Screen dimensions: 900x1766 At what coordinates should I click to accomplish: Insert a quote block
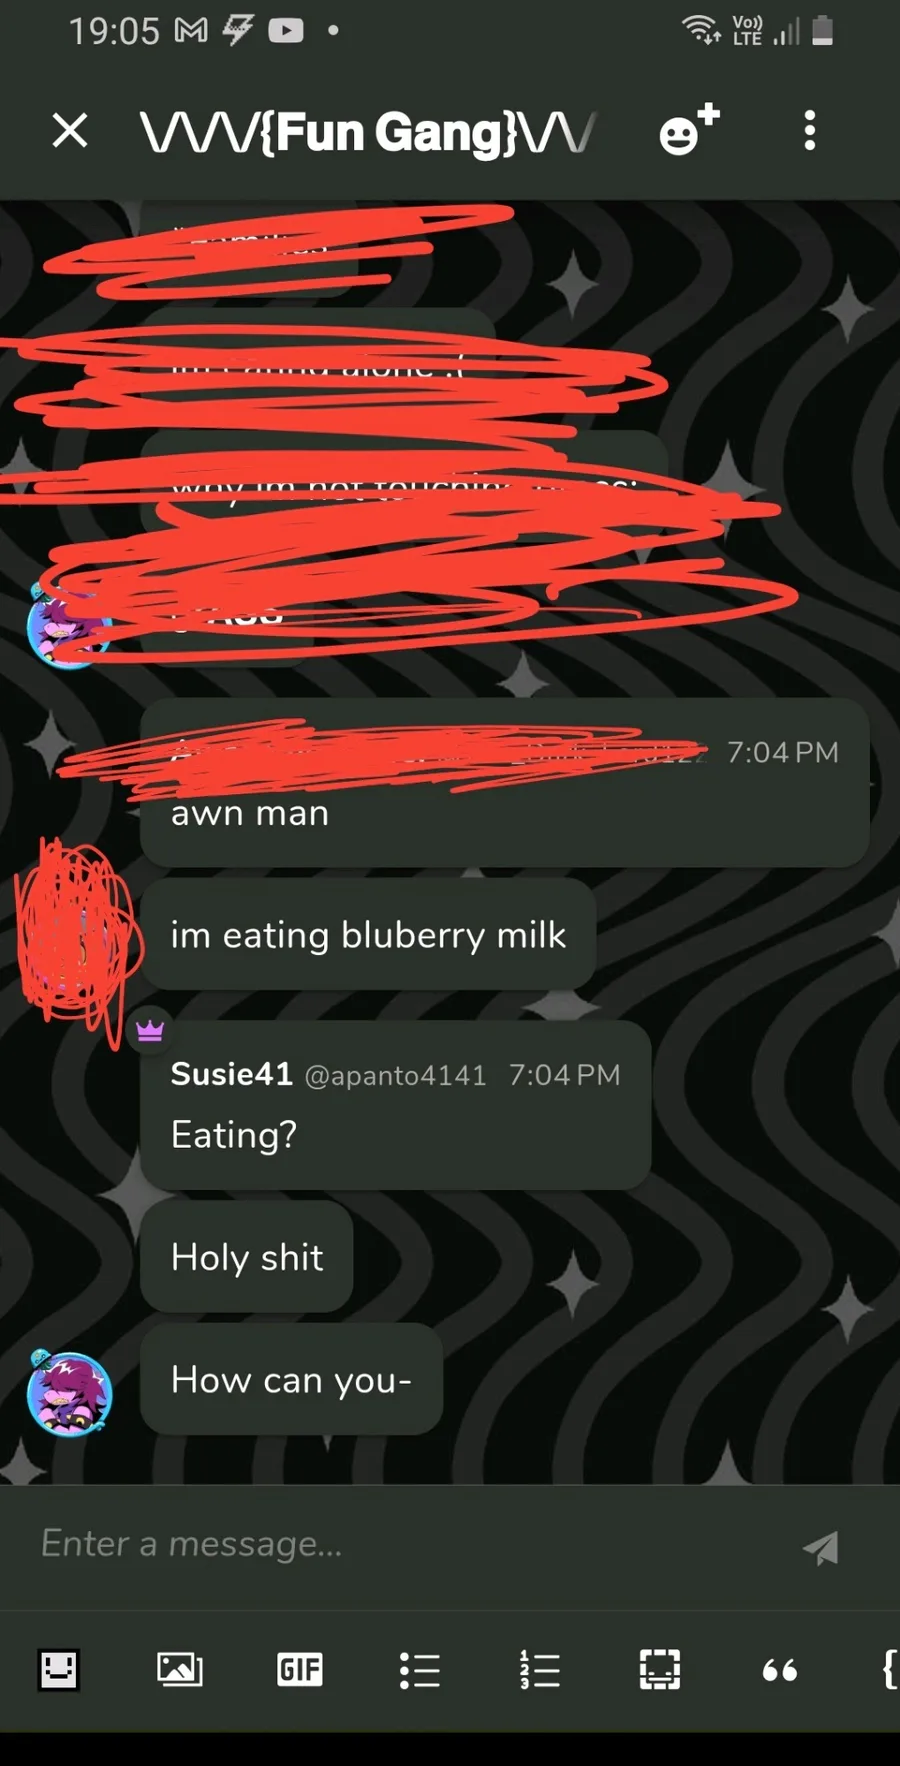click(780, 1669)
